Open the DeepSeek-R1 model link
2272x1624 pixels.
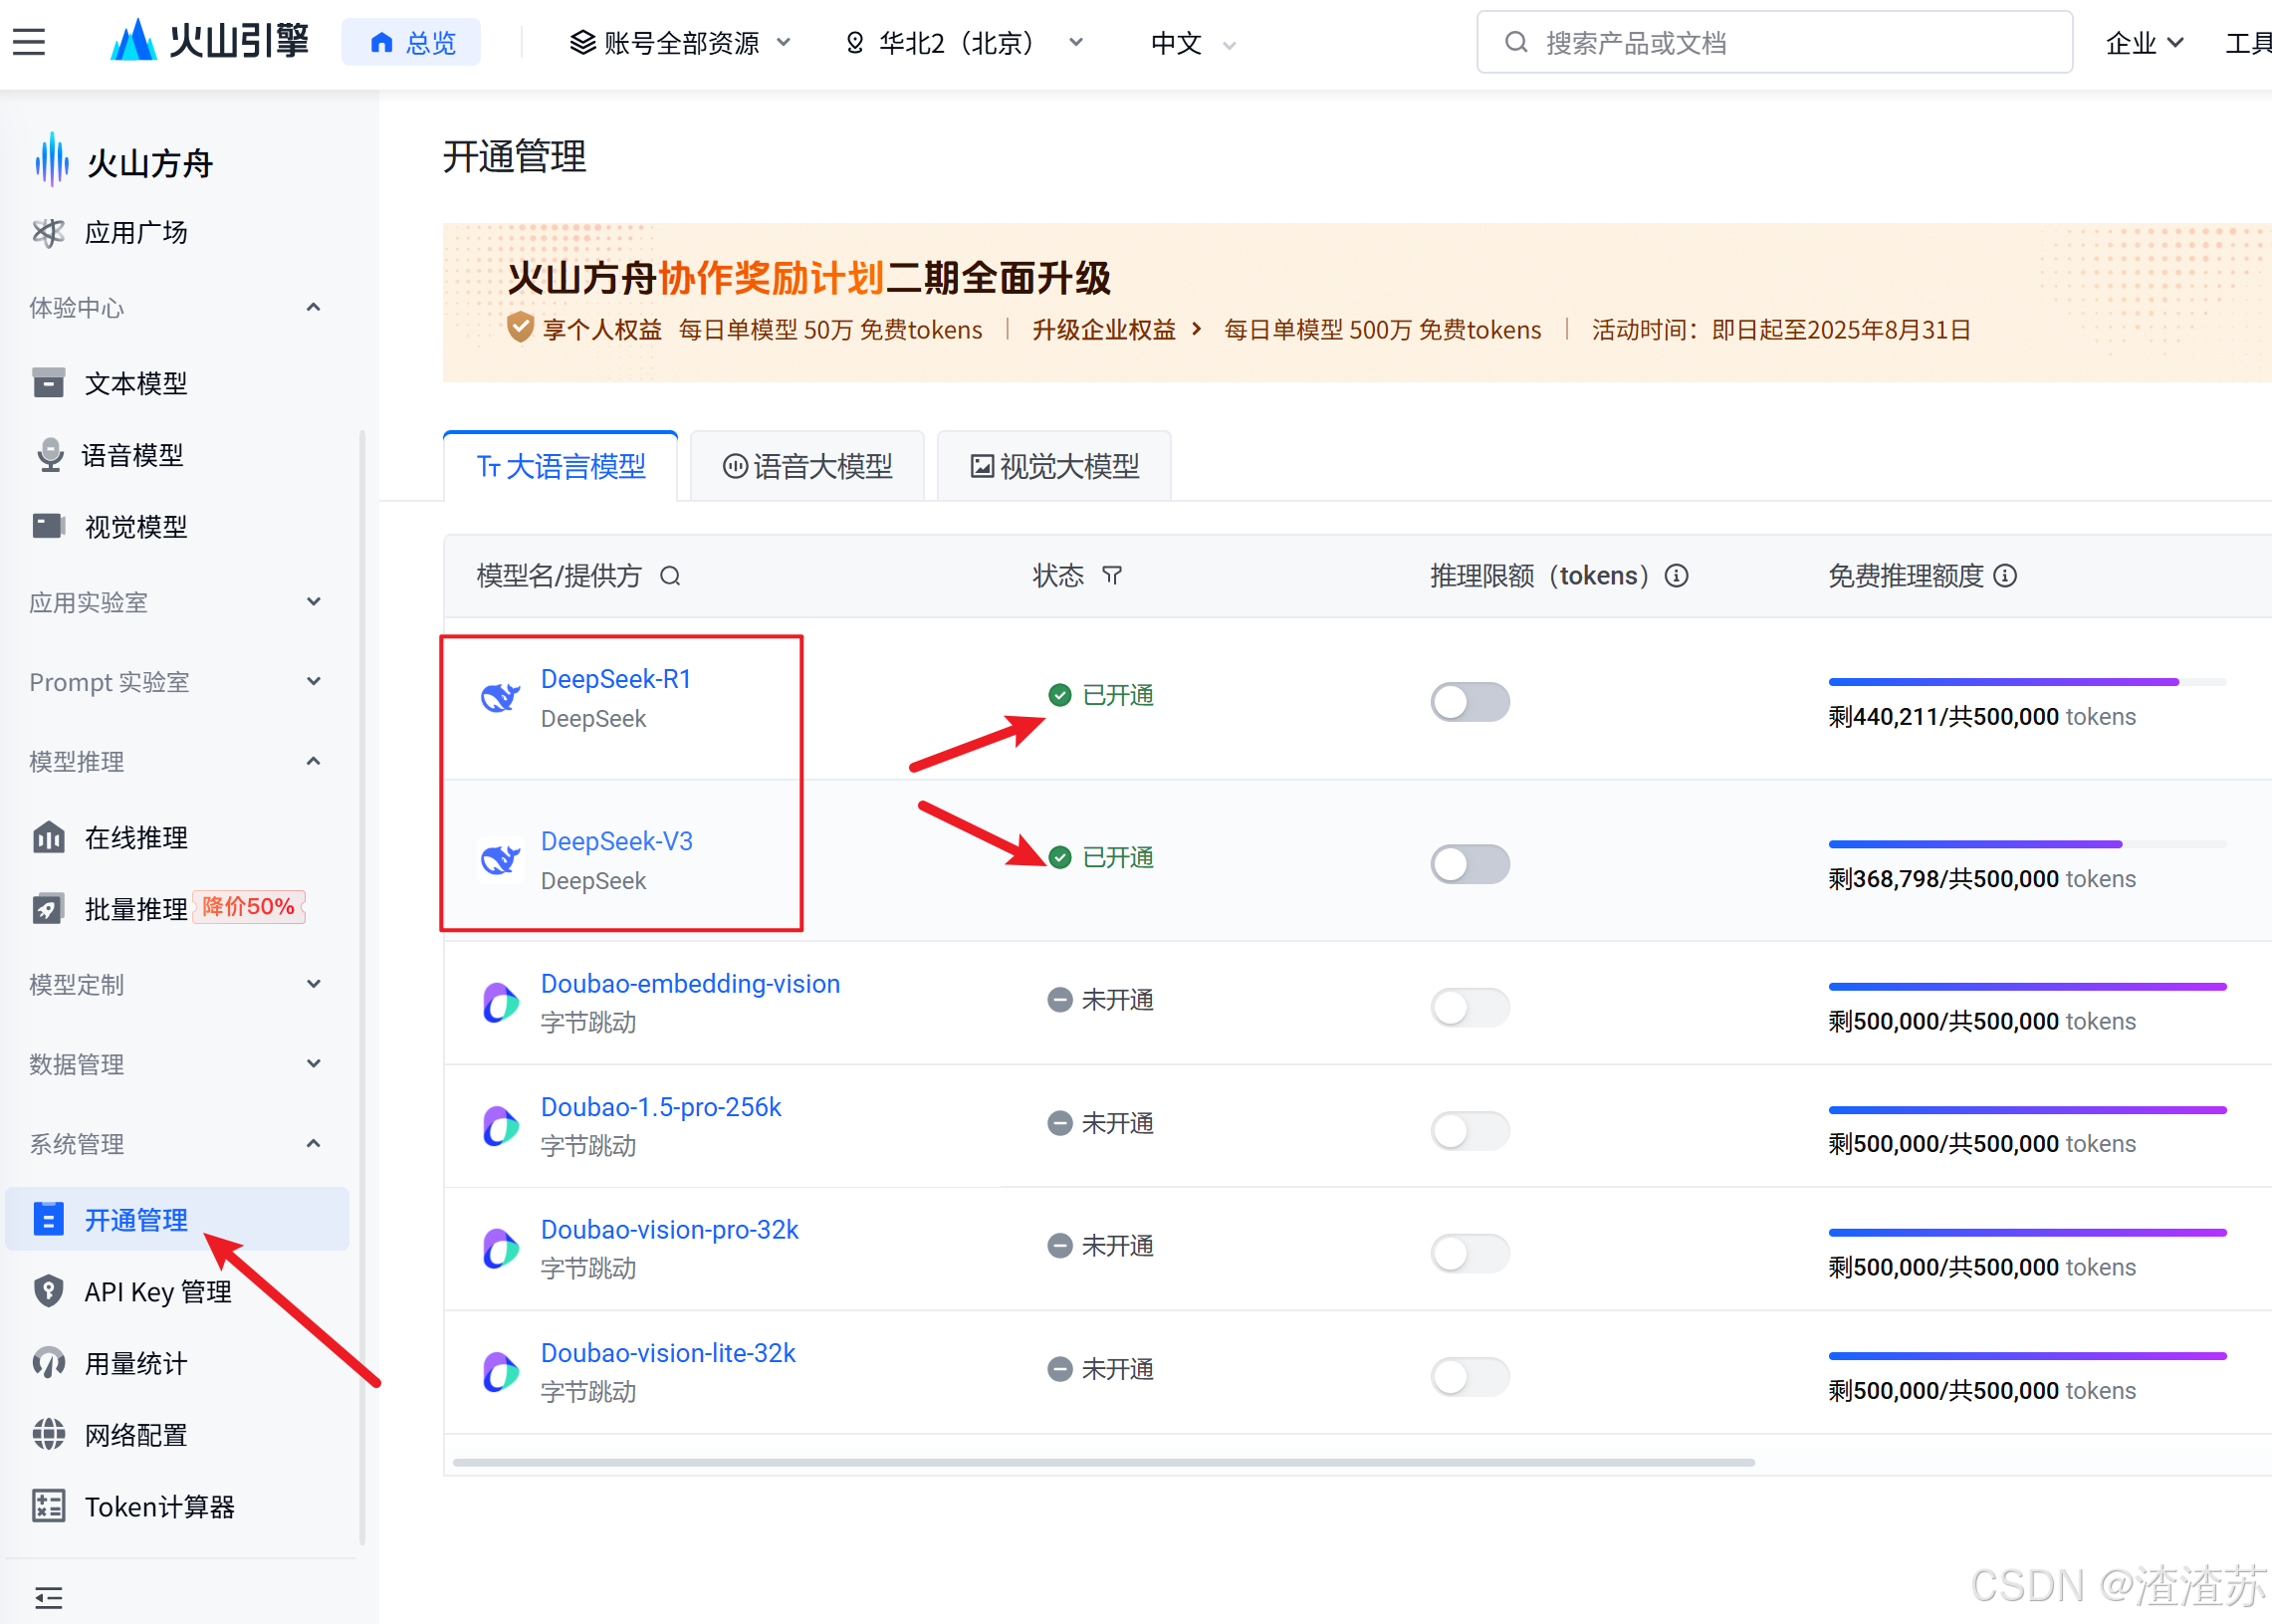coord(616,679)
